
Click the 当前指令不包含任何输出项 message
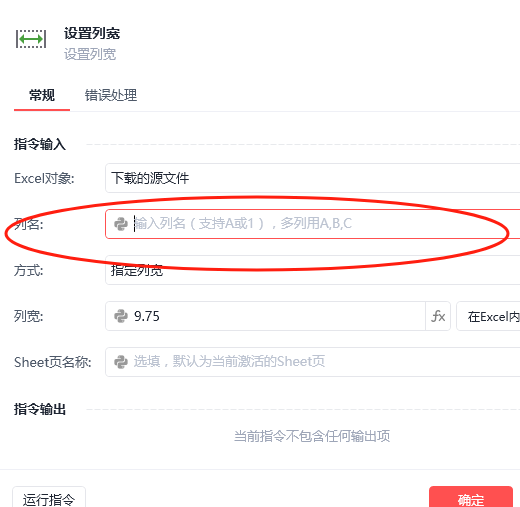(x=312, y=436)
